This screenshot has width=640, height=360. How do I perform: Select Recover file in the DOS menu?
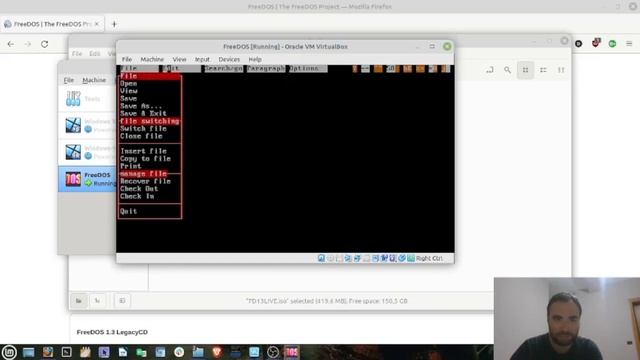pyautogui.click(x=145, y=181)
